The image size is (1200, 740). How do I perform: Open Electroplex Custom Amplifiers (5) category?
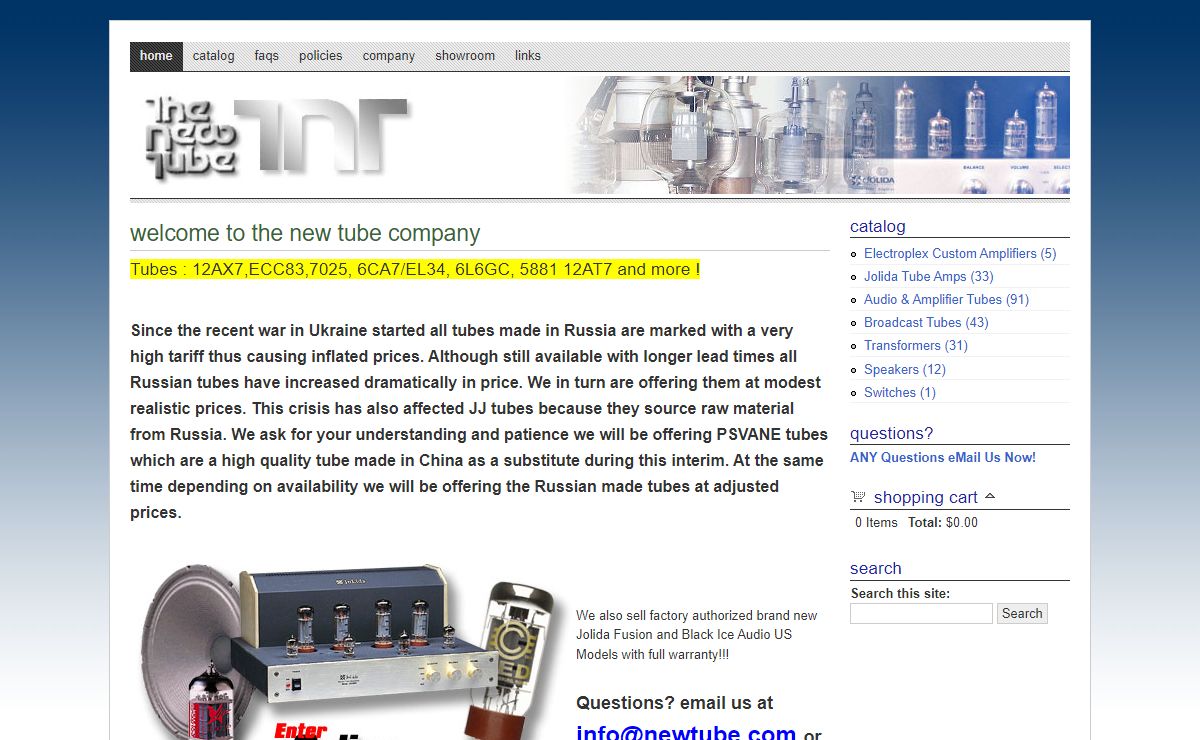click(x=960, y=254)
